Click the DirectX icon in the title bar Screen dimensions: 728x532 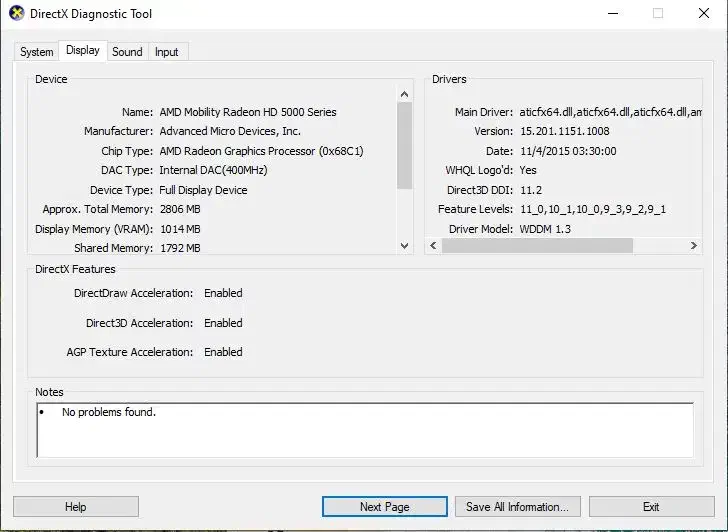(x=14, y=13)
